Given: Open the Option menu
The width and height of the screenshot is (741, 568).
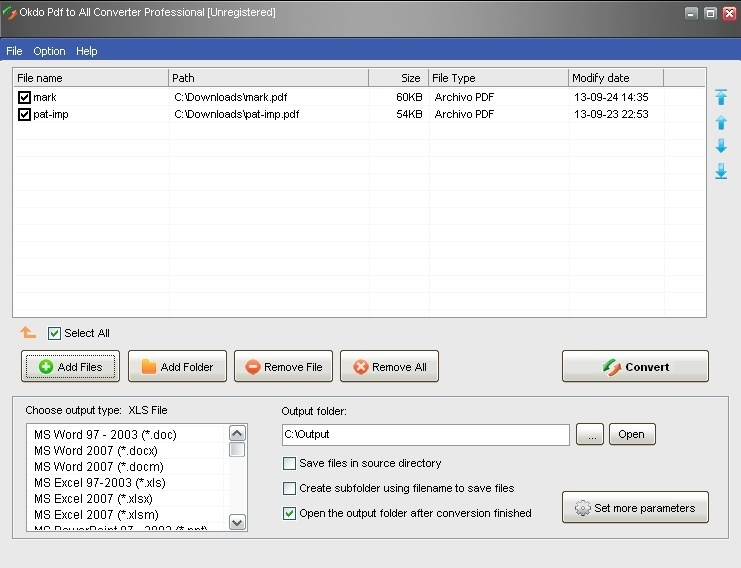Looking at the screenshot, I should coord(49,51).
